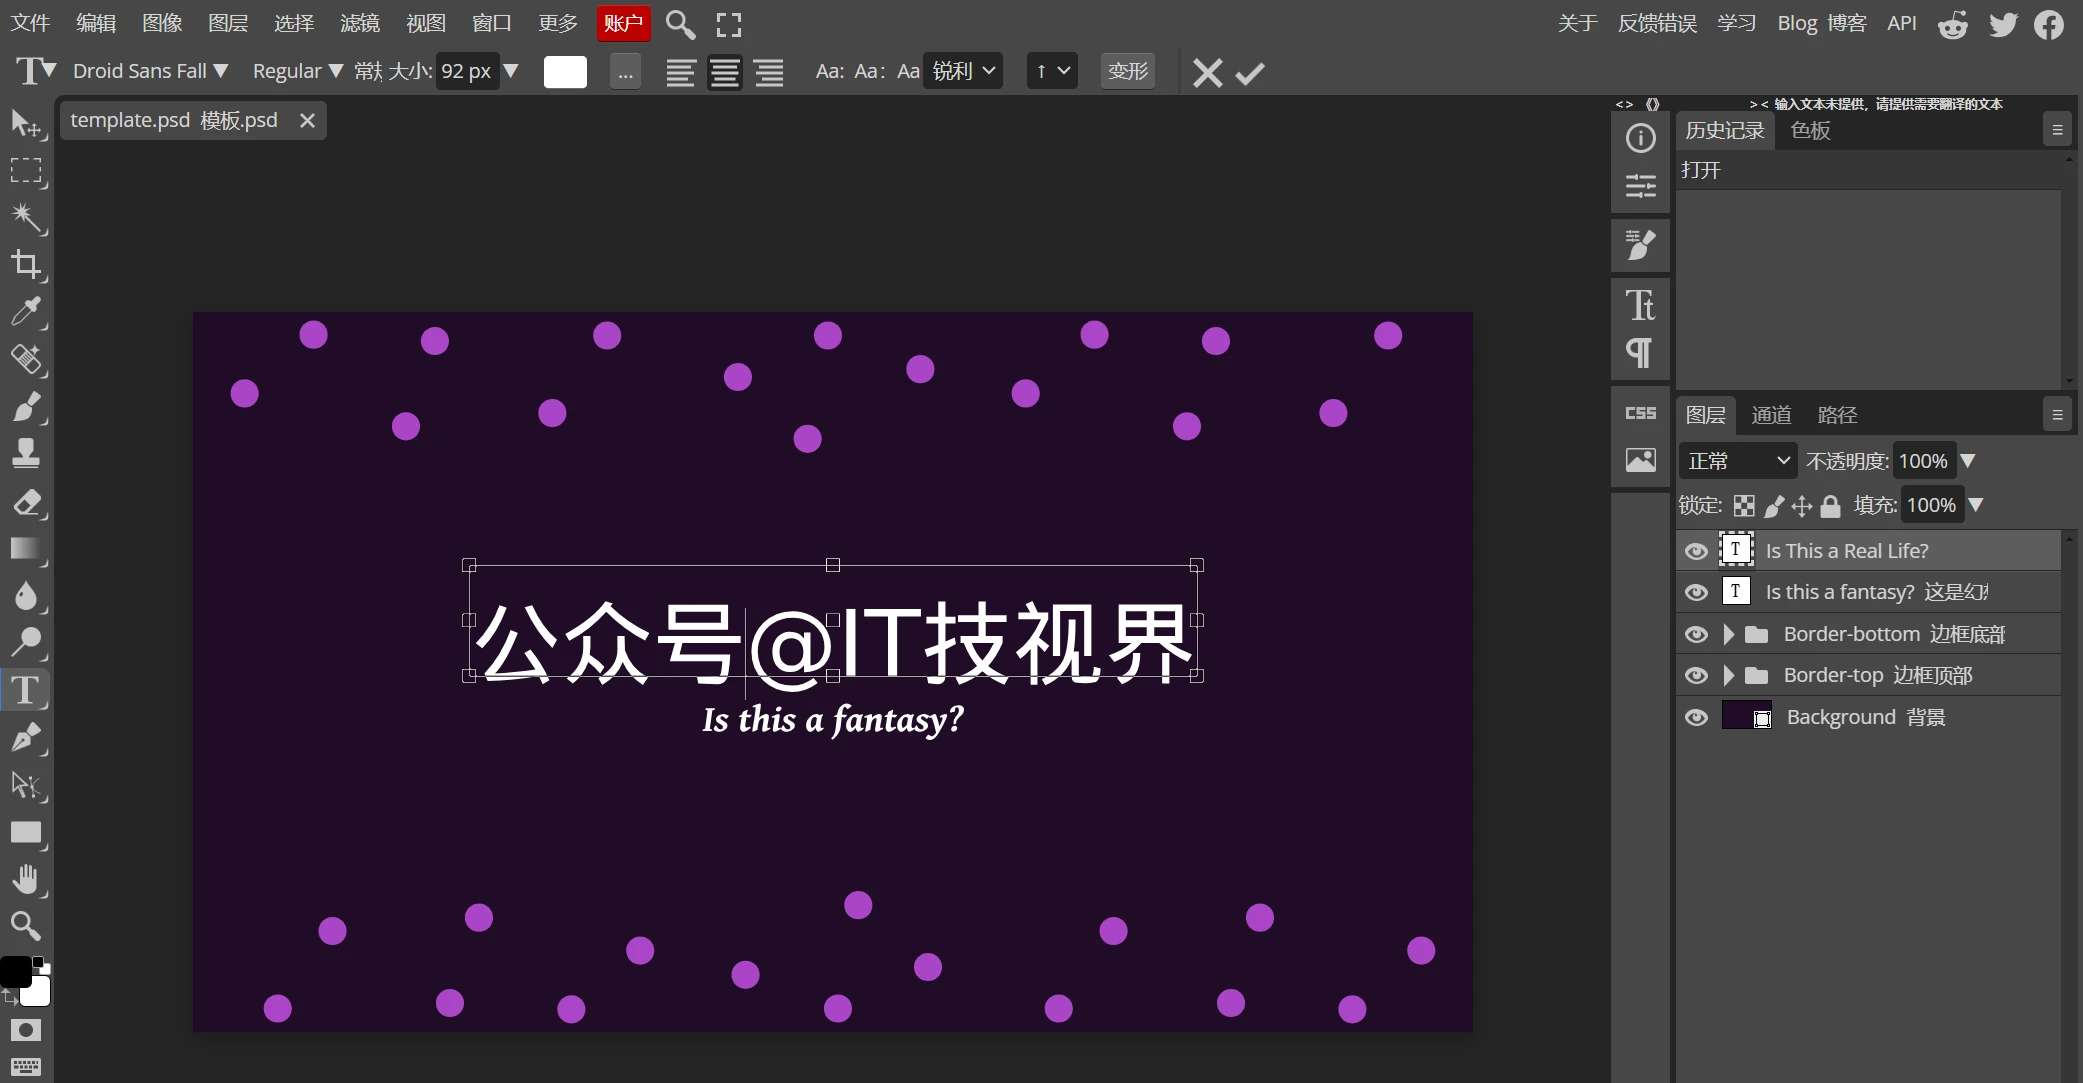The height and width of the screenshot is (1083, 2083).
Task: Hide the Background layer
Action: (1696, 717)
